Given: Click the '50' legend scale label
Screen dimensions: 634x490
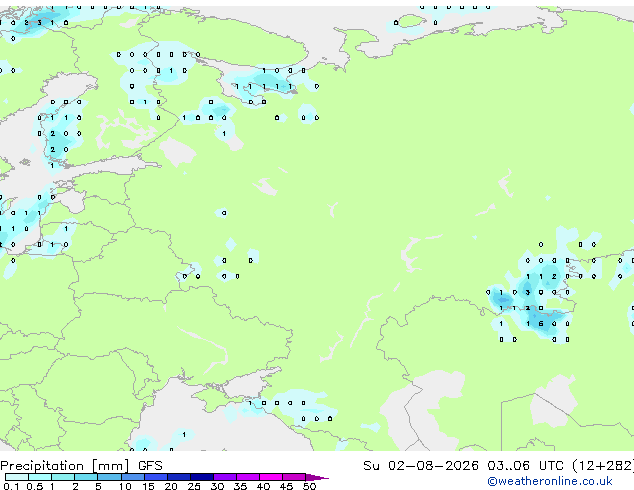Looking at the screenshot, I should click(x=309, y=486).
